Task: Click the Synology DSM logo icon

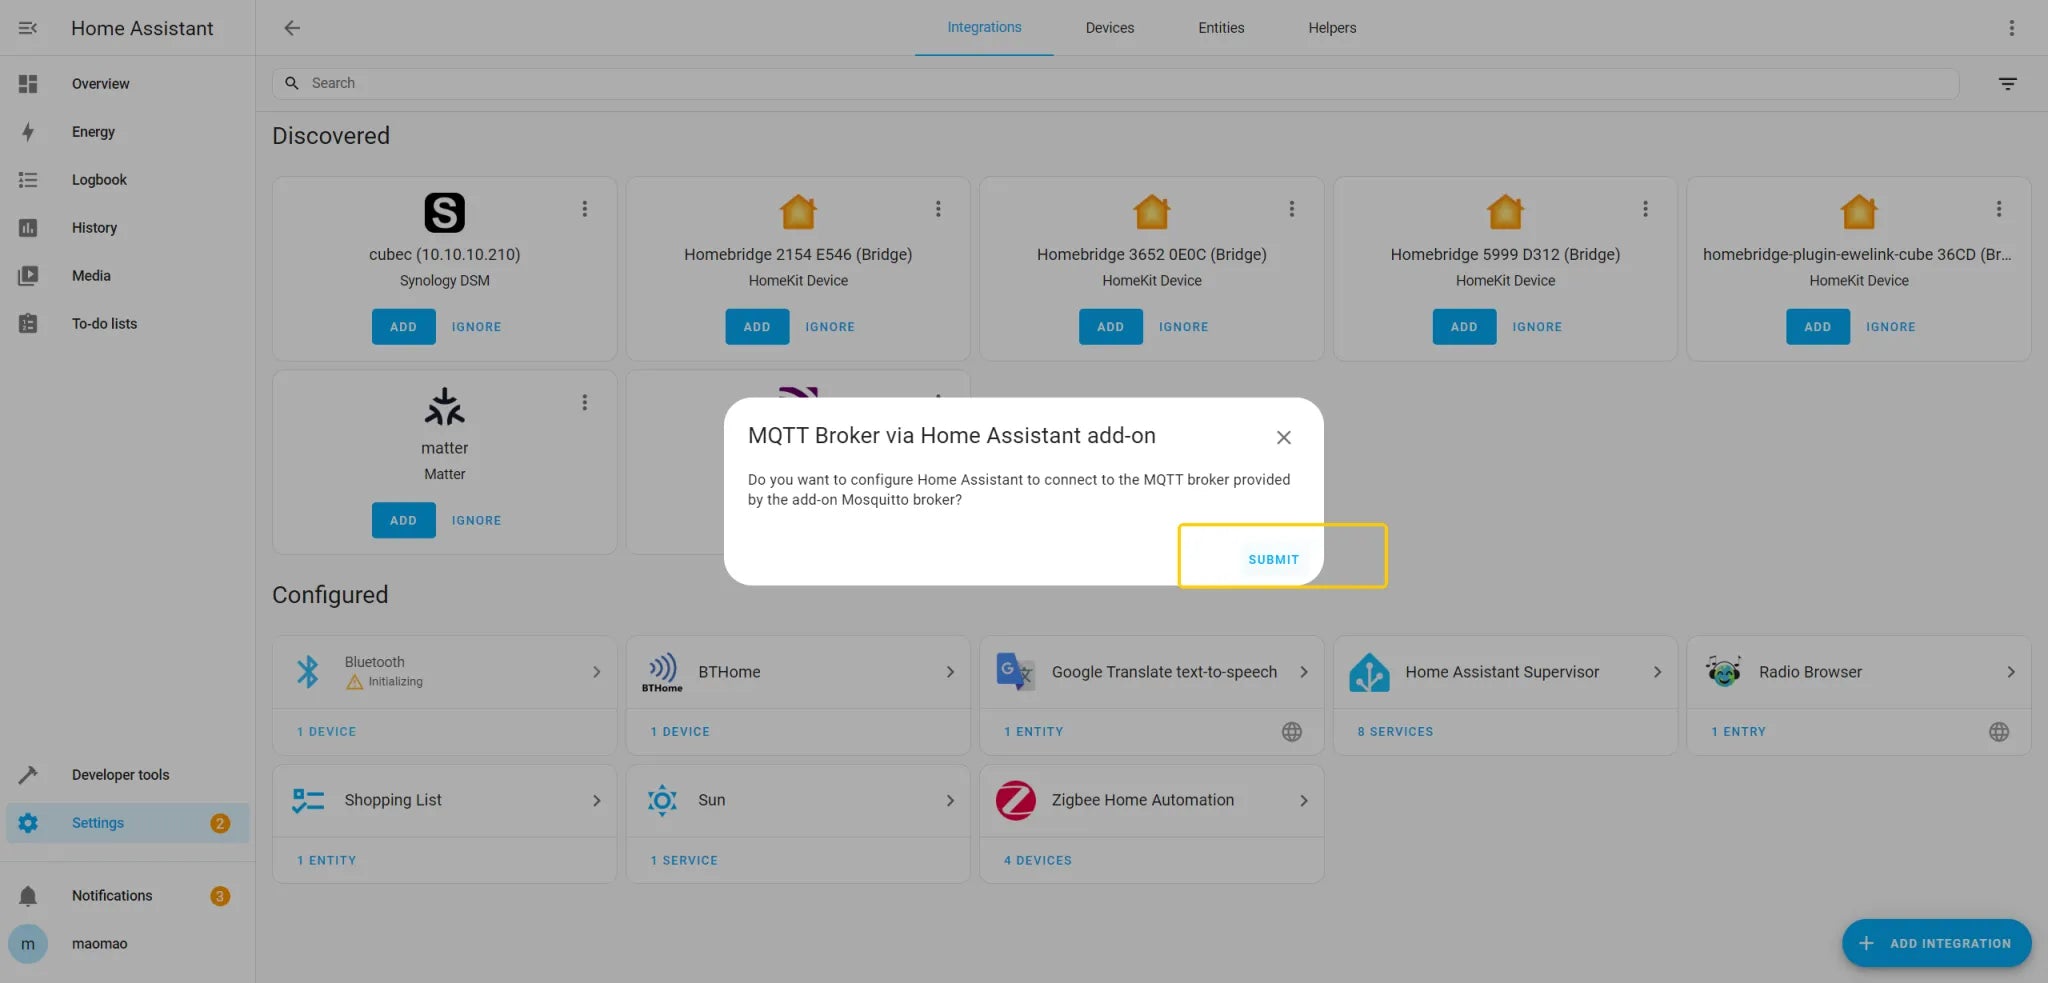Action: coord(445,213)
